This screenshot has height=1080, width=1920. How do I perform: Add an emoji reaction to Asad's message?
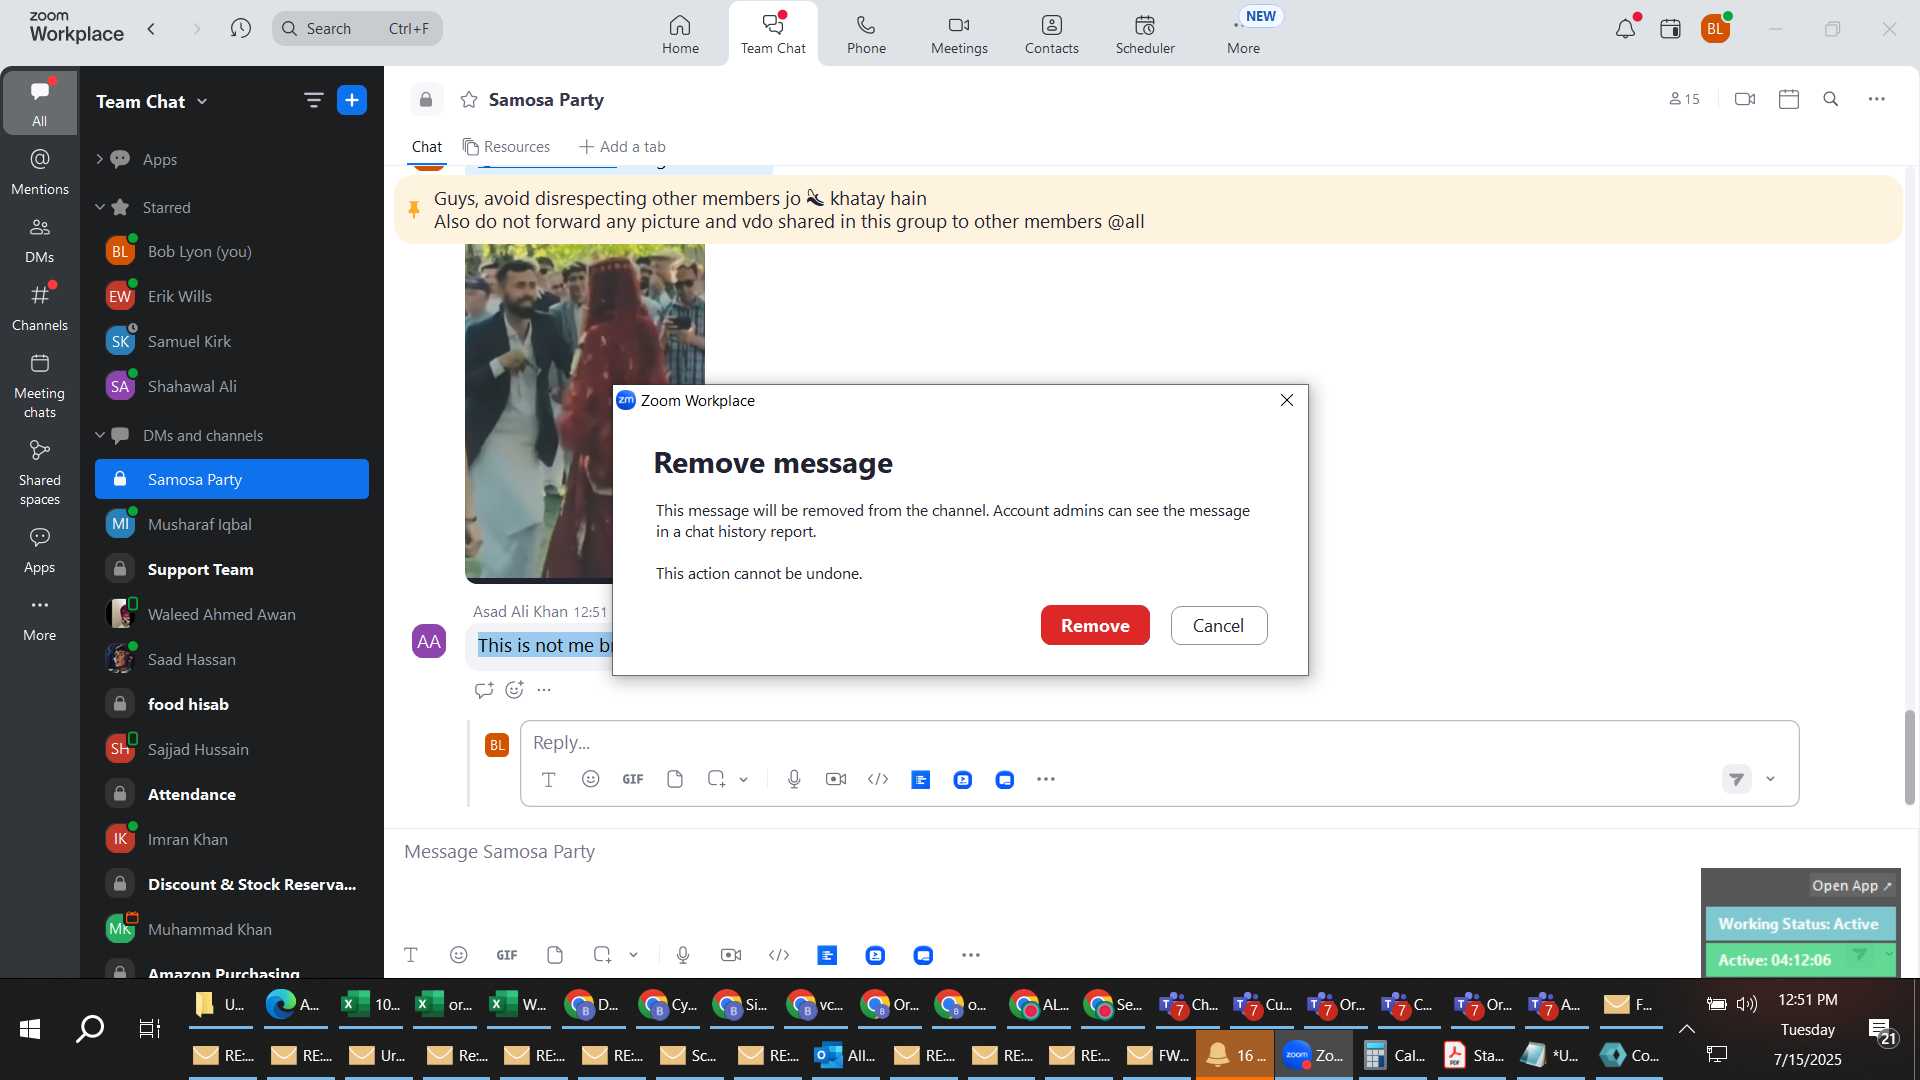pos(514,690)
